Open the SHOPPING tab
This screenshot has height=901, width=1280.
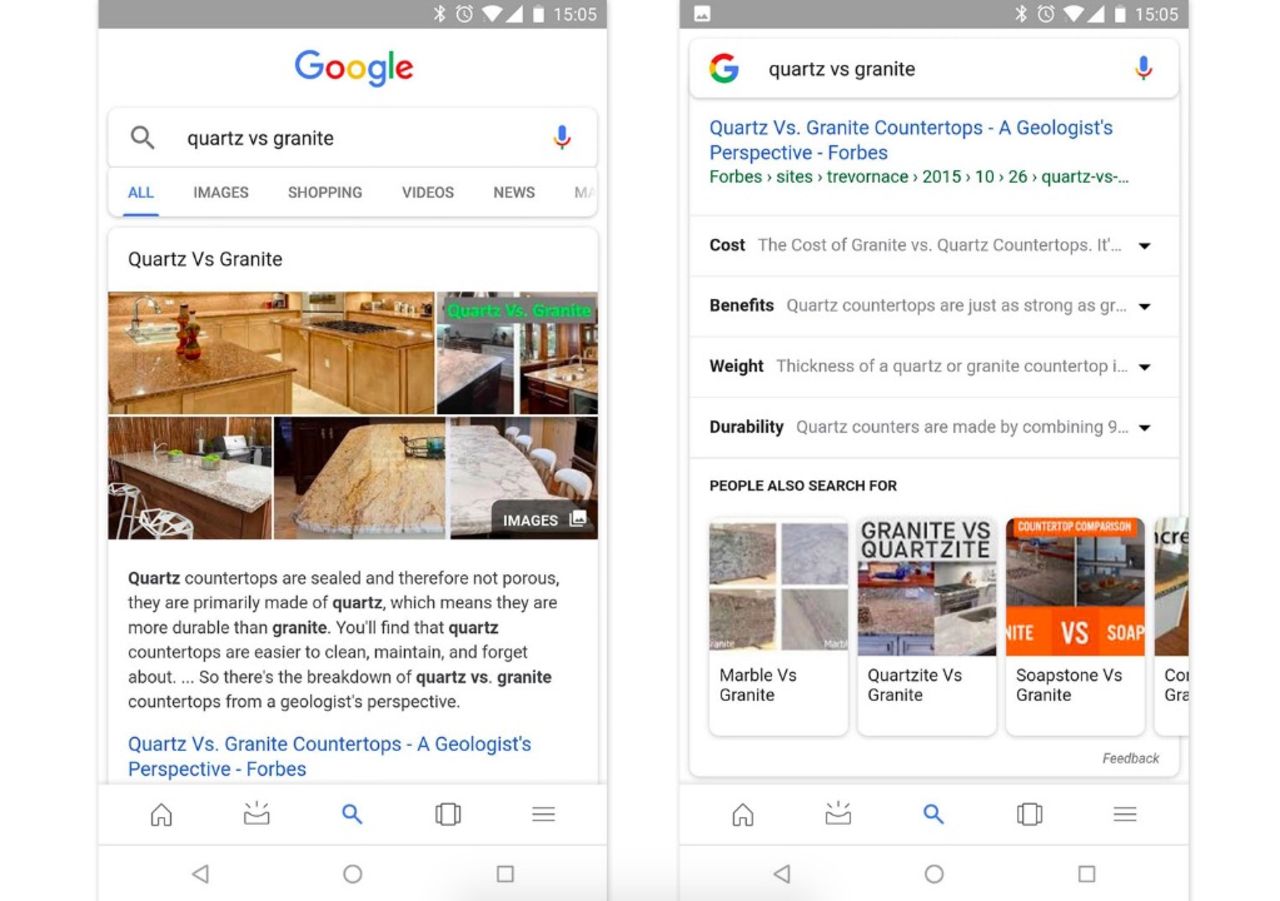click(x=324, y=192)
